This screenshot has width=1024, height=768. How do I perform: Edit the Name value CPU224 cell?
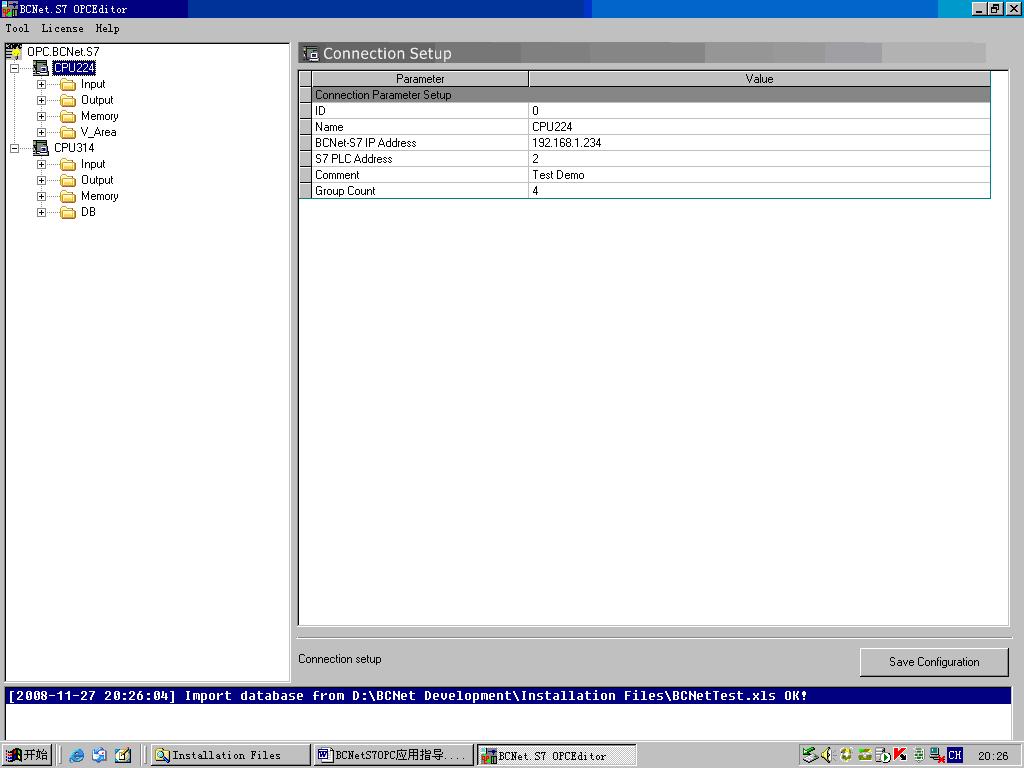point(759,127)
